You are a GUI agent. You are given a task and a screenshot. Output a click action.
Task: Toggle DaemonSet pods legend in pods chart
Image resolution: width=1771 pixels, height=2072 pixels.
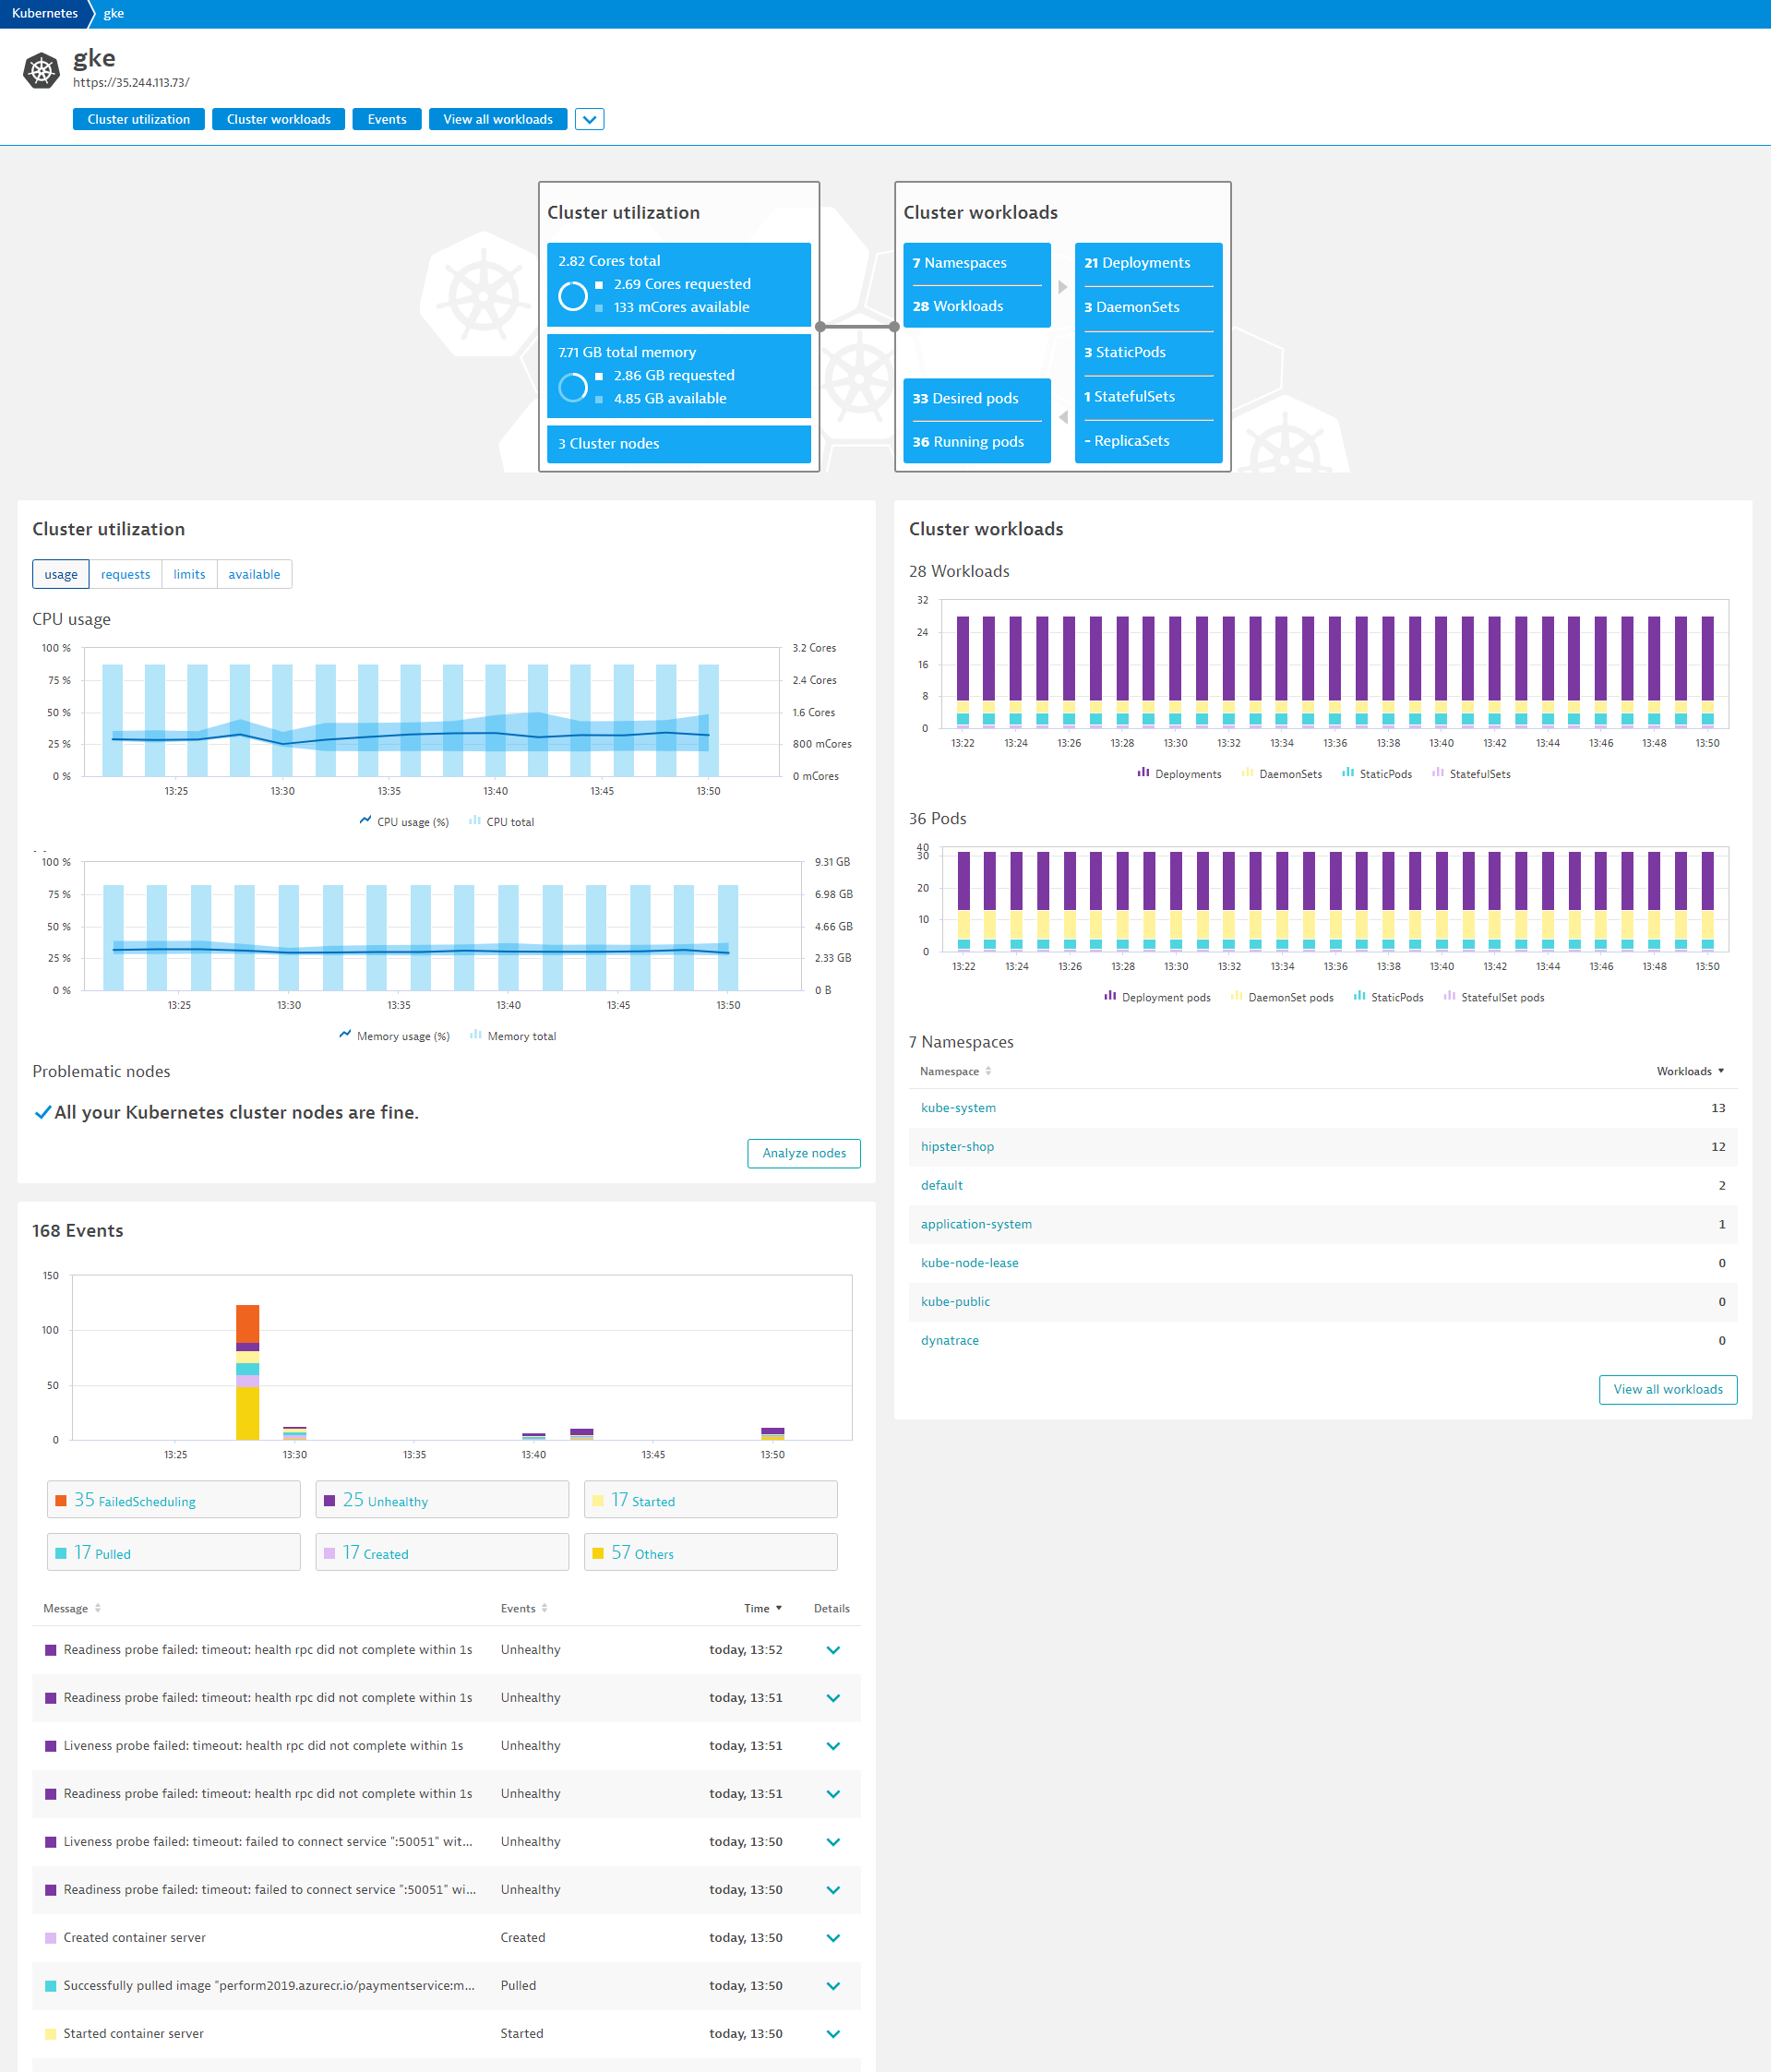1282,997
